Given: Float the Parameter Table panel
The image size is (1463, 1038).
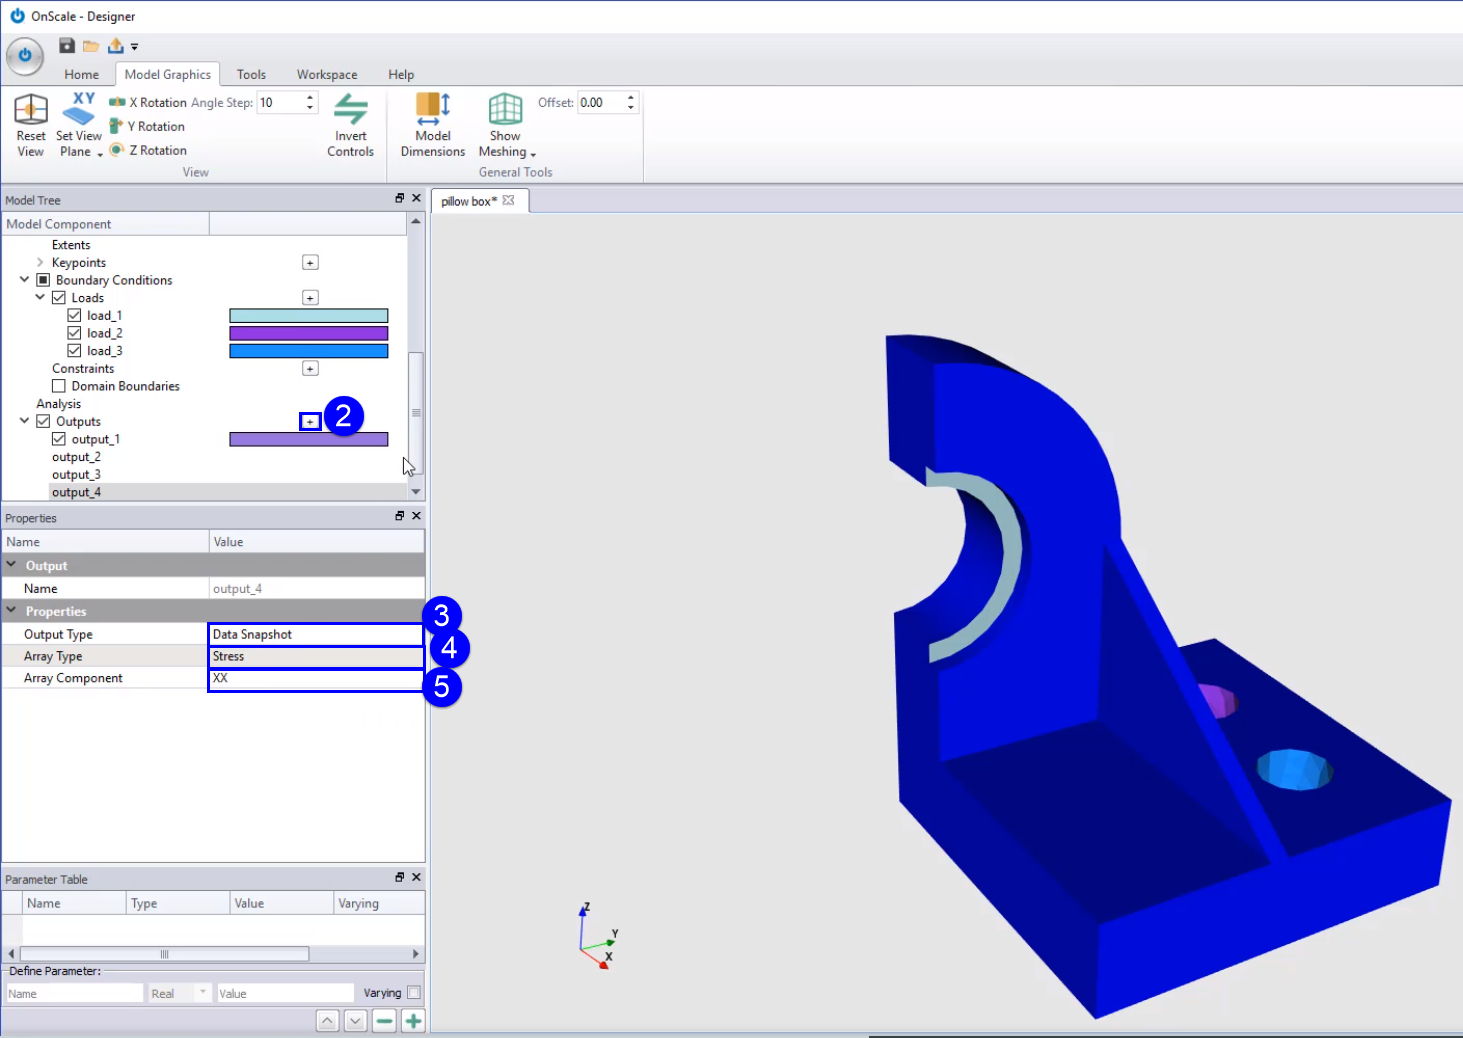Looking at the screenshot, I should [x=400, y=877].
